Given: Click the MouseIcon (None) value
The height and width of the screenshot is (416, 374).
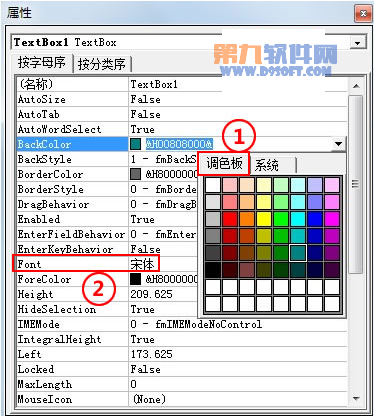Looking at the screenshot, I should (149, 399).
